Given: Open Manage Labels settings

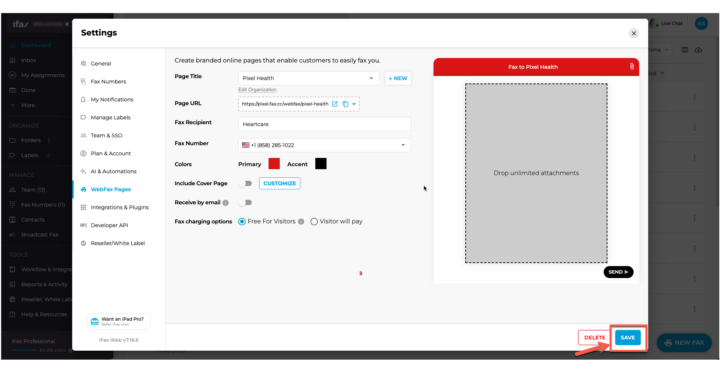Looking at the screenshot, I should 110,117.
